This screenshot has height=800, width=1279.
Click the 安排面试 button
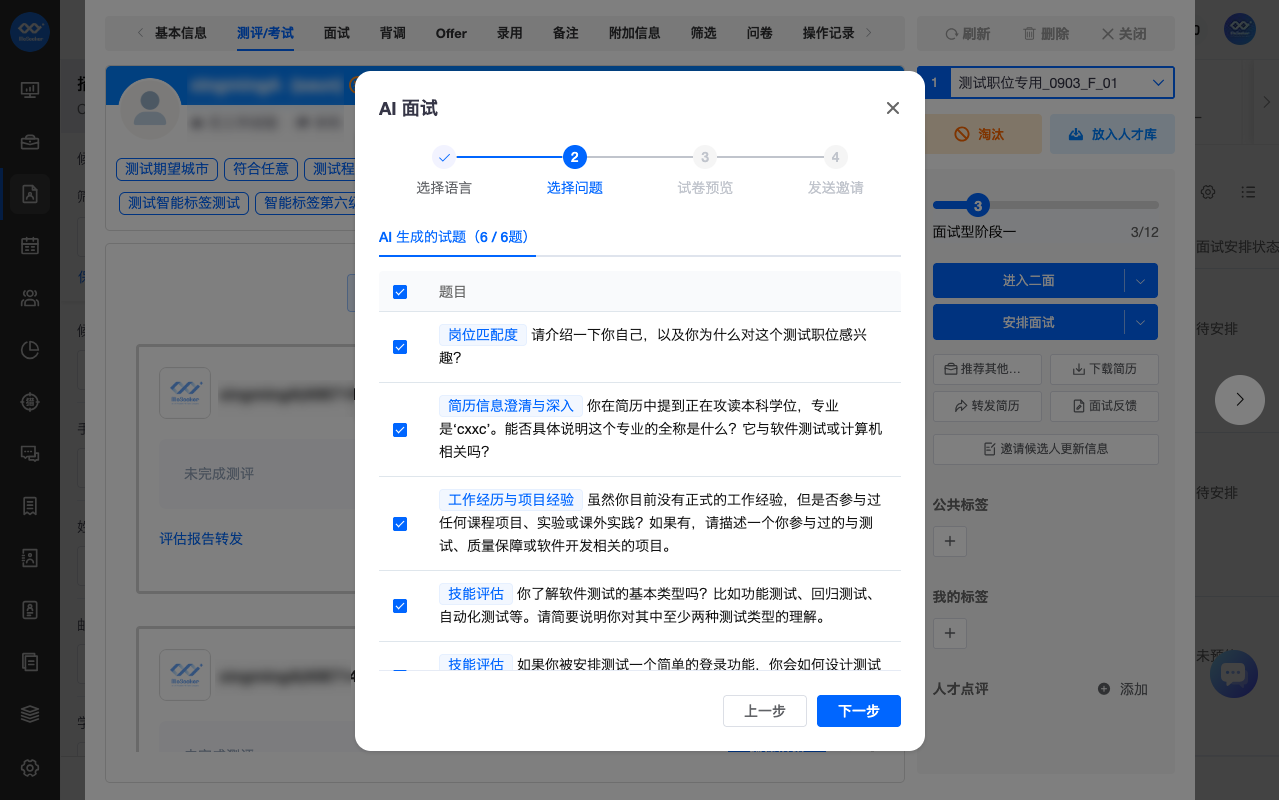pyautogui.click(x=1028, y=323)
